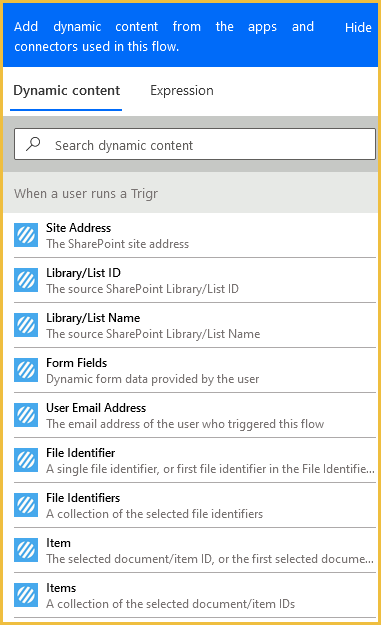The width and height of the screenshot is (381, 625).
Task: Focus the Search dynamic content field
Action: [195, 144]
